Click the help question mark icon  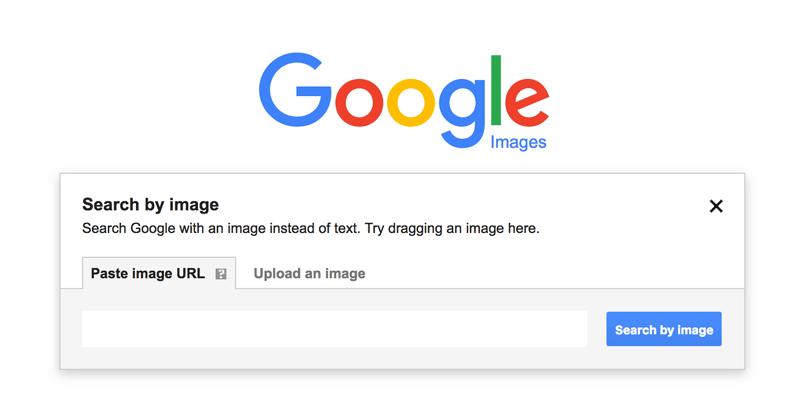tap(221, 274)
